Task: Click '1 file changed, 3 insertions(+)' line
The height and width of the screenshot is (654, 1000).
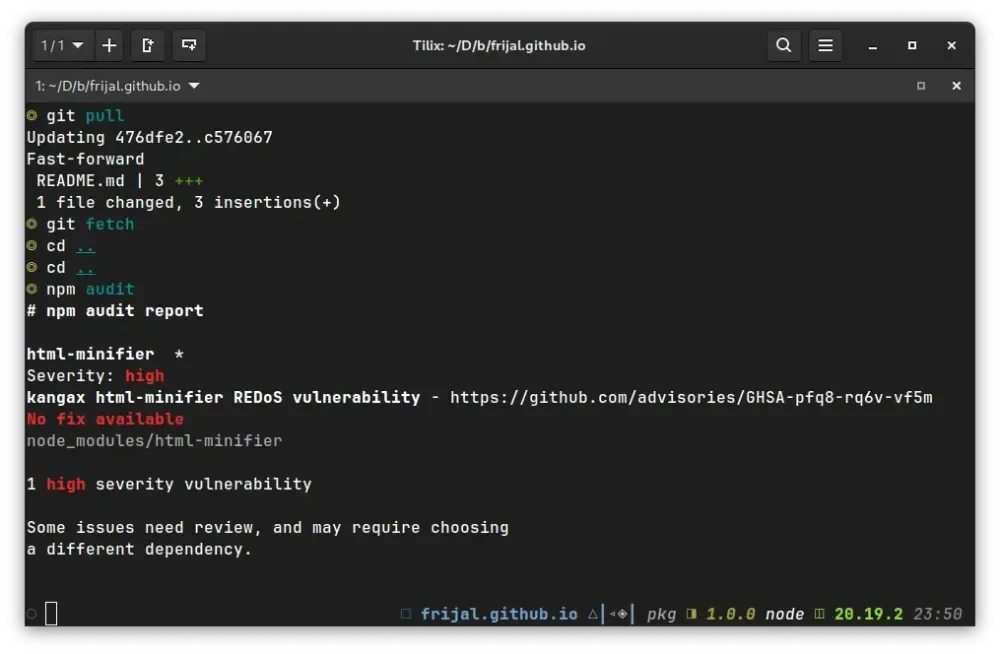Action: click(x=188, y=202)
